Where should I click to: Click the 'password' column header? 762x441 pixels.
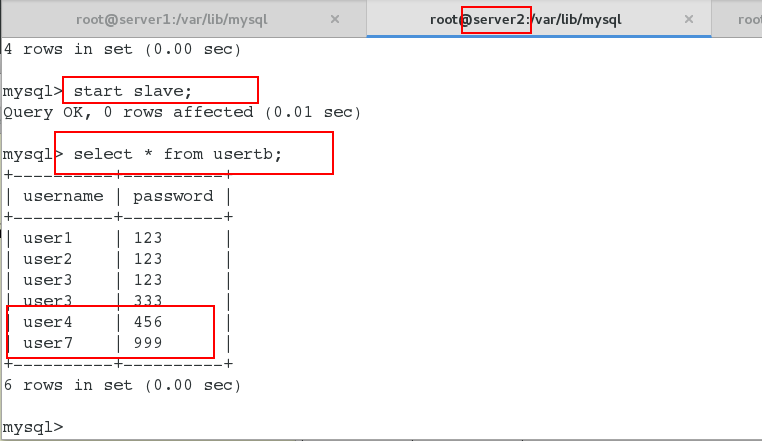pos(173,196)
